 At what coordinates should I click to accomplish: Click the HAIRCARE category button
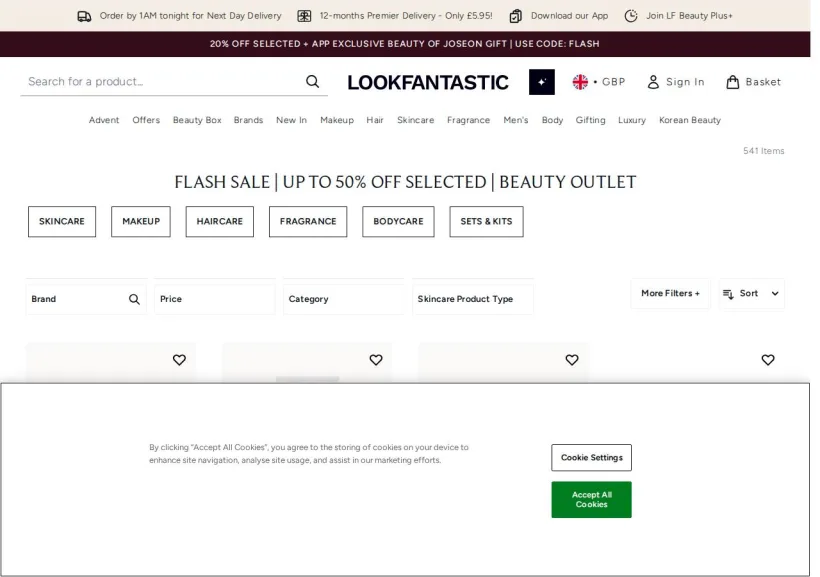click(220, 222)
